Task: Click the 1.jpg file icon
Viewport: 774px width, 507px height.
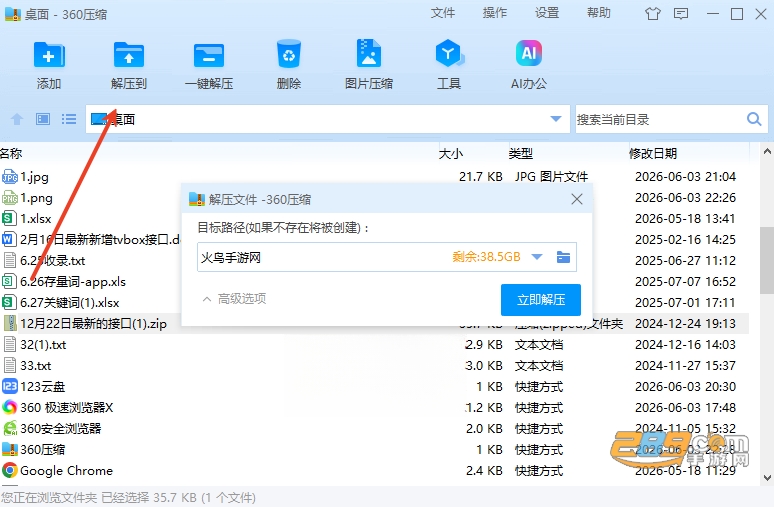Action: (x=9, y=176)
